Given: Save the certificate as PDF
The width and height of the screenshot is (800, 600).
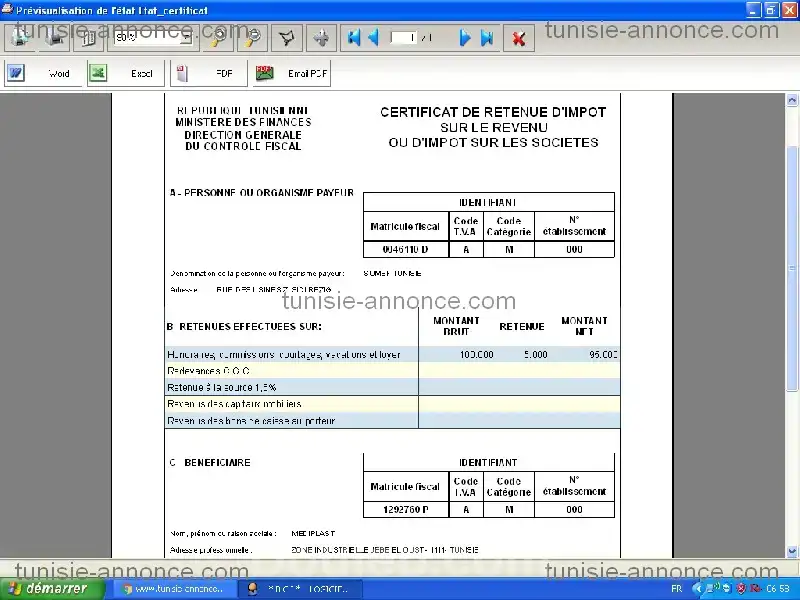Looking at the screenshot, I should (x=209, y=72).
